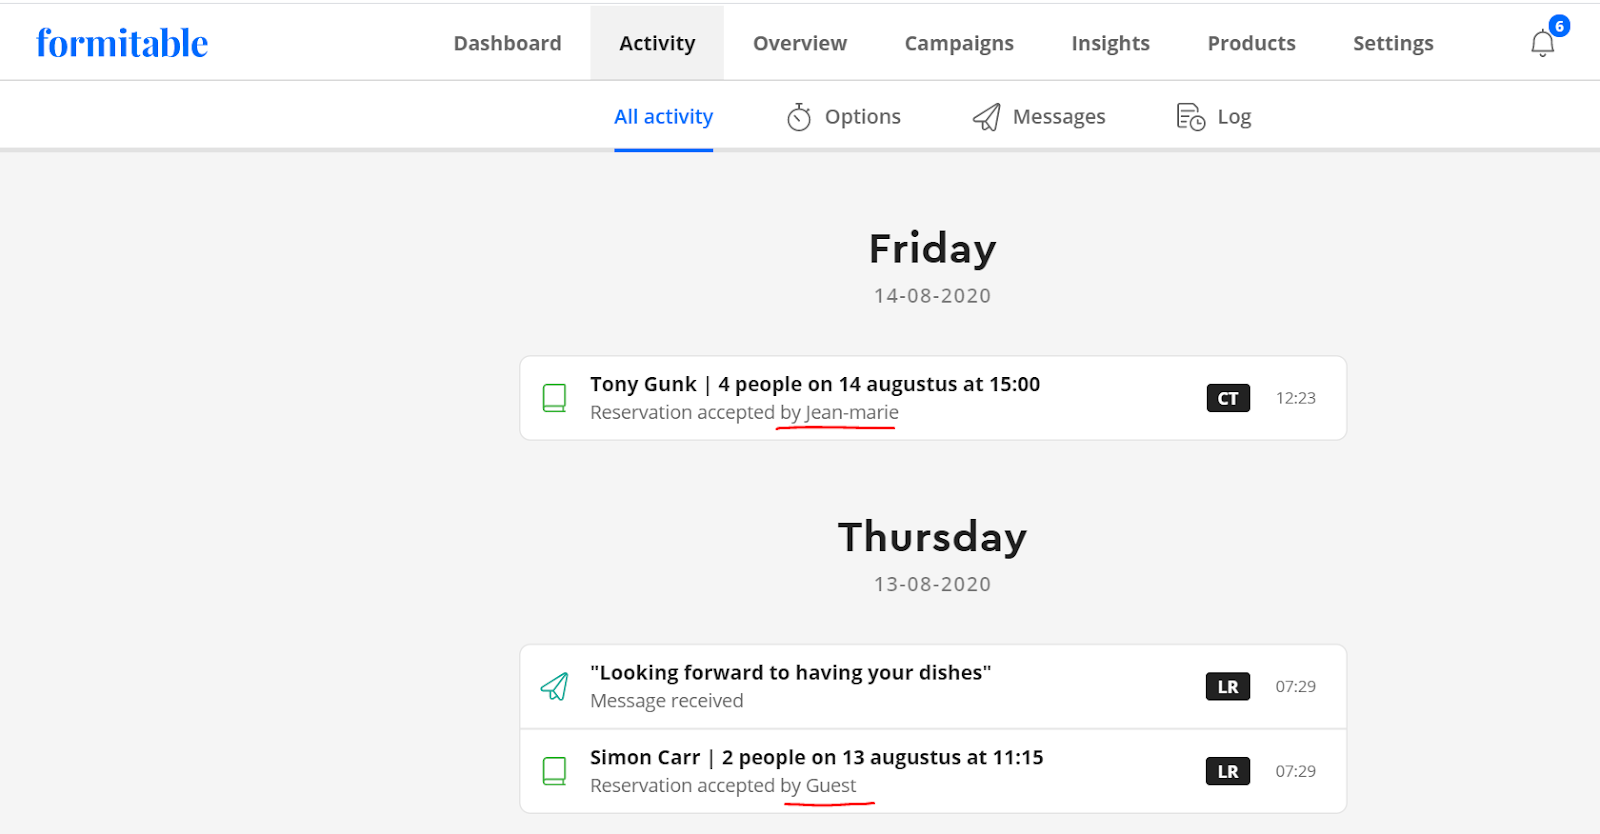Click the notification bell icon
This screenshot has width=1600, height=834.
click(1542, 43)
